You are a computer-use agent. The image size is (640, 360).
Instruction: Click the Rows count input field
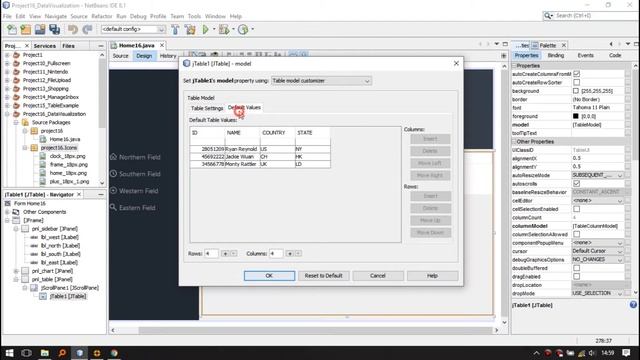point(211,253)
